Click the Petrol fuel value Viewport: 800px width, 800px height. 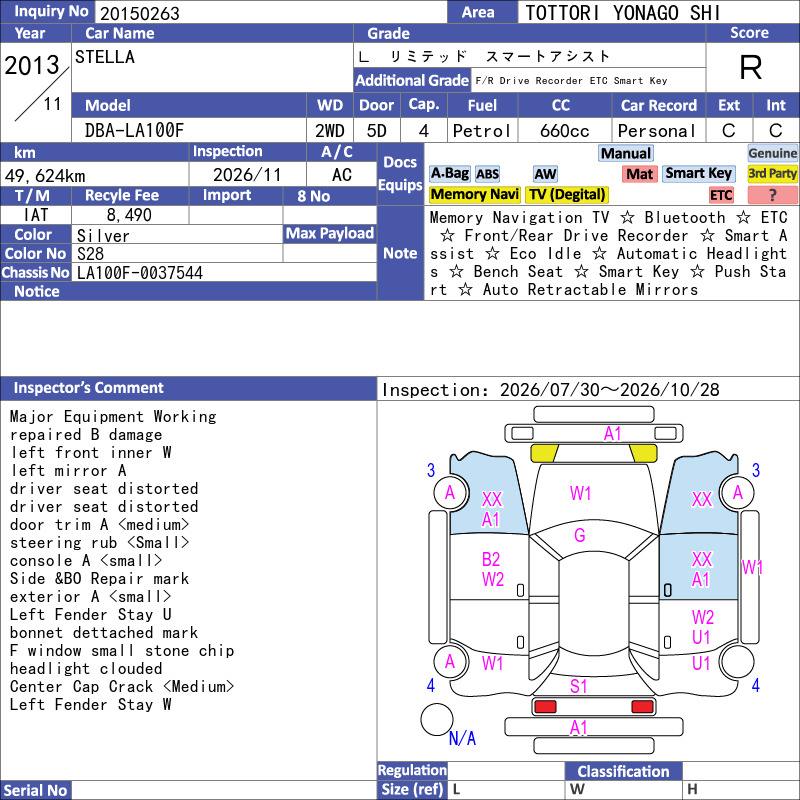[x=482, y=131]
